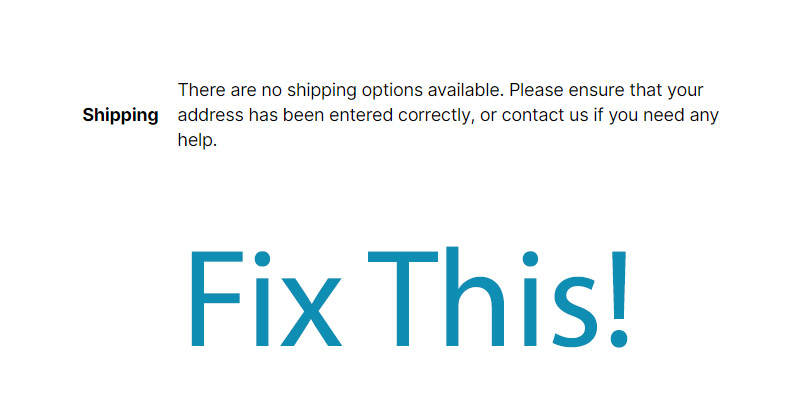800x400 pixels.
Task: Click the letter 's' in This
Action: tap(574, 312)
